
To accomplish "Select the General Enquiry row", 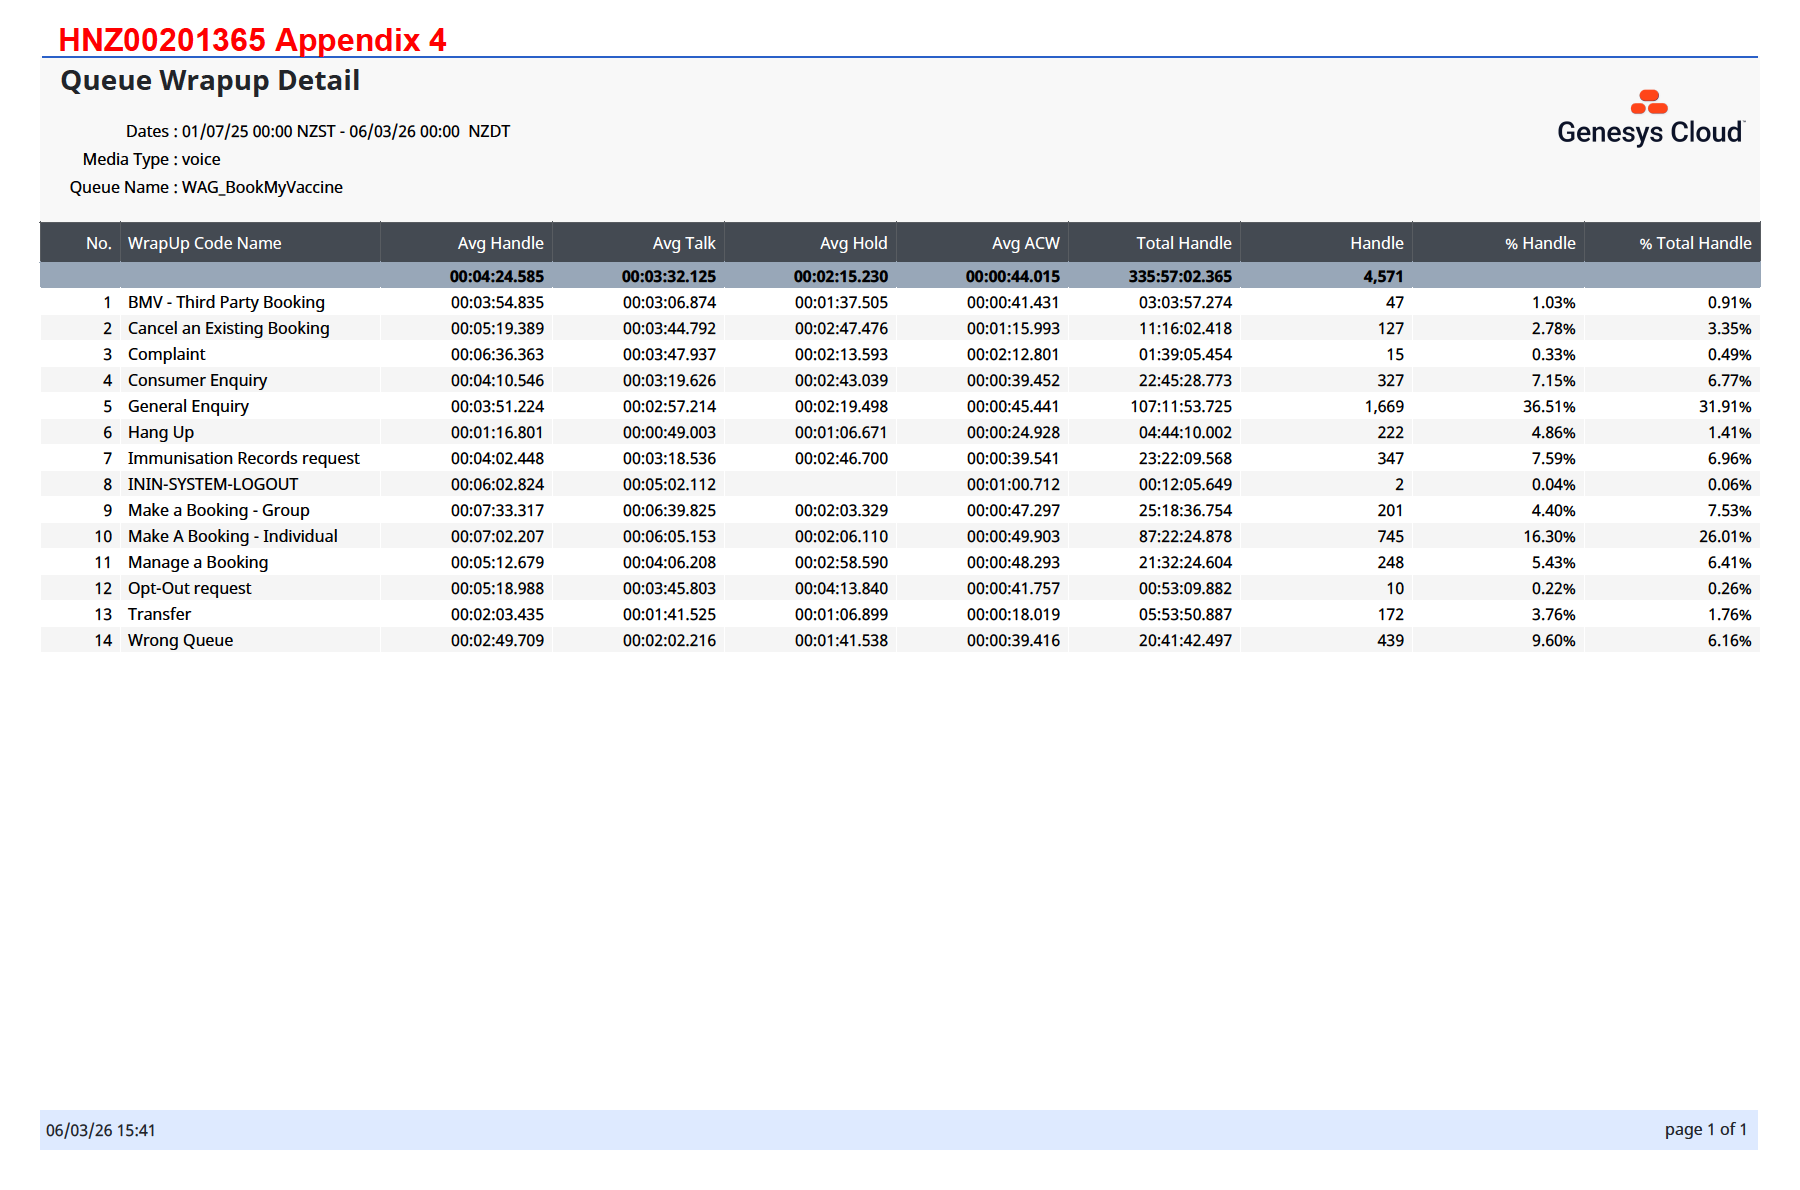I will click(188, 406).
